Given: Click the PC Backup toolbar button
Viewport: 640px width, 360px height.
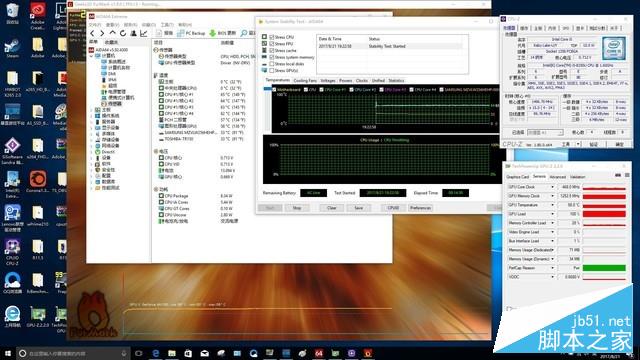Looking at the screenshot, I should click(x=191, y=33).
